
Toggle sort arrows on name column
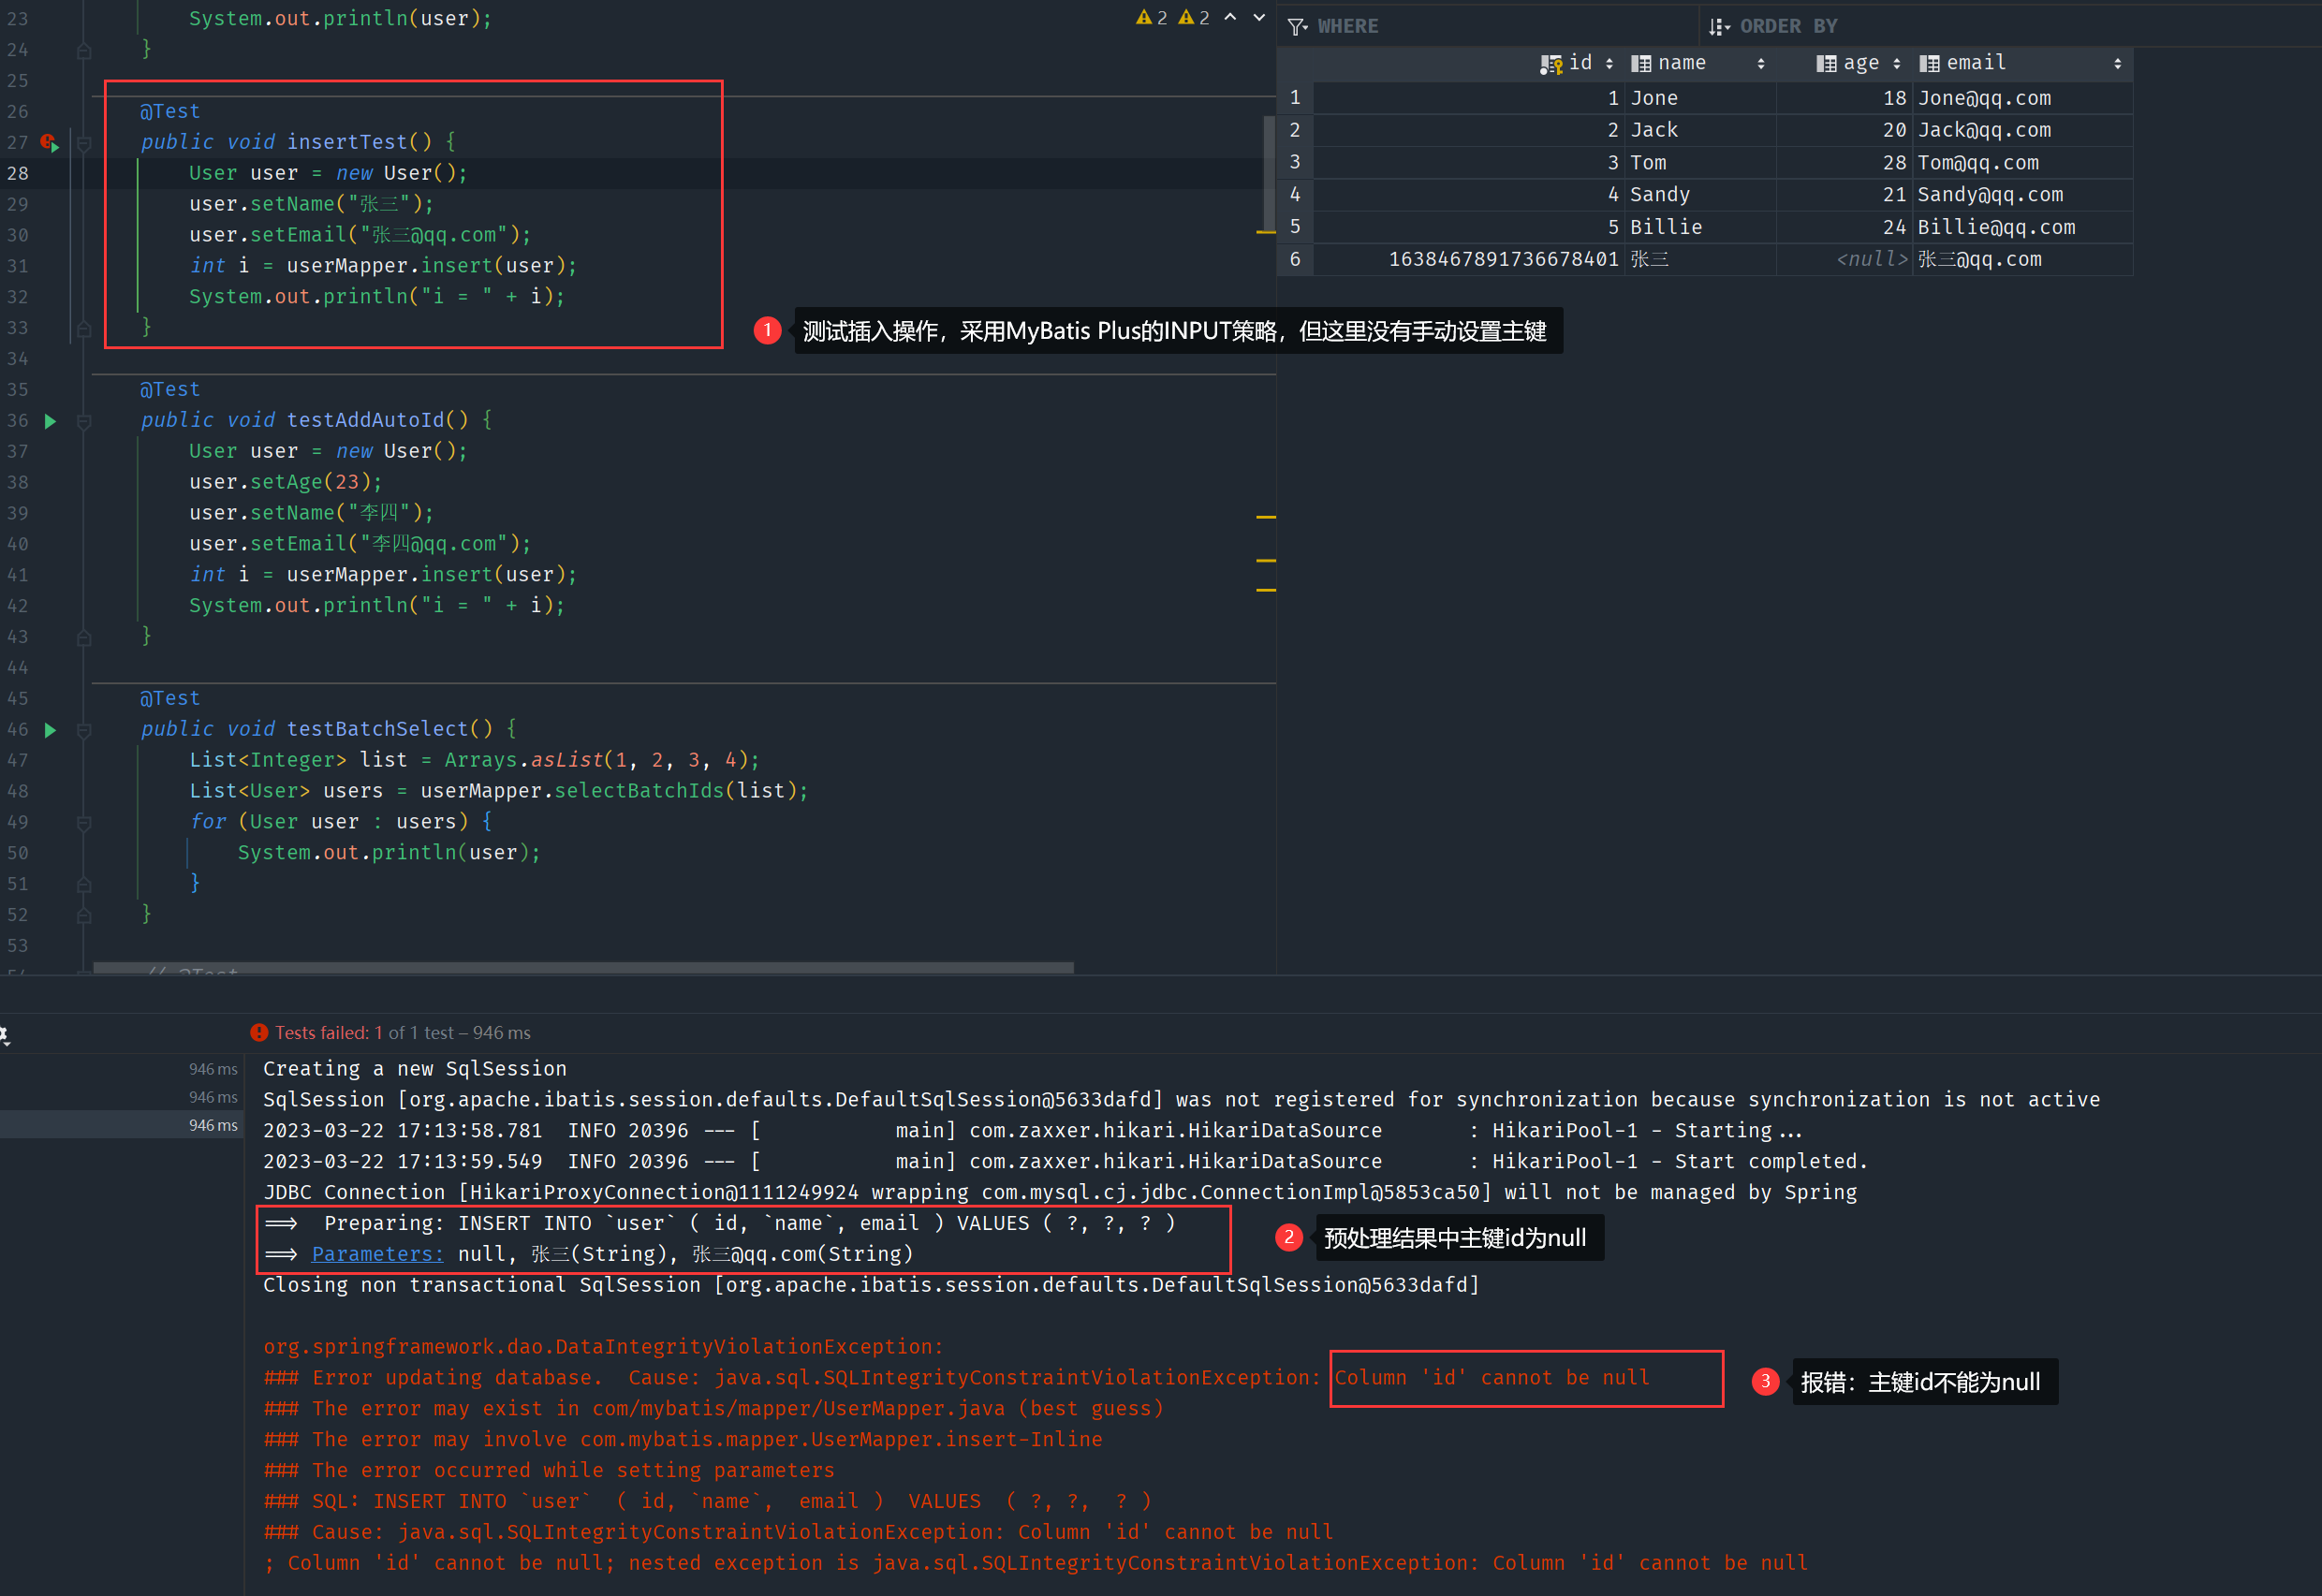tap(1760, 64)
